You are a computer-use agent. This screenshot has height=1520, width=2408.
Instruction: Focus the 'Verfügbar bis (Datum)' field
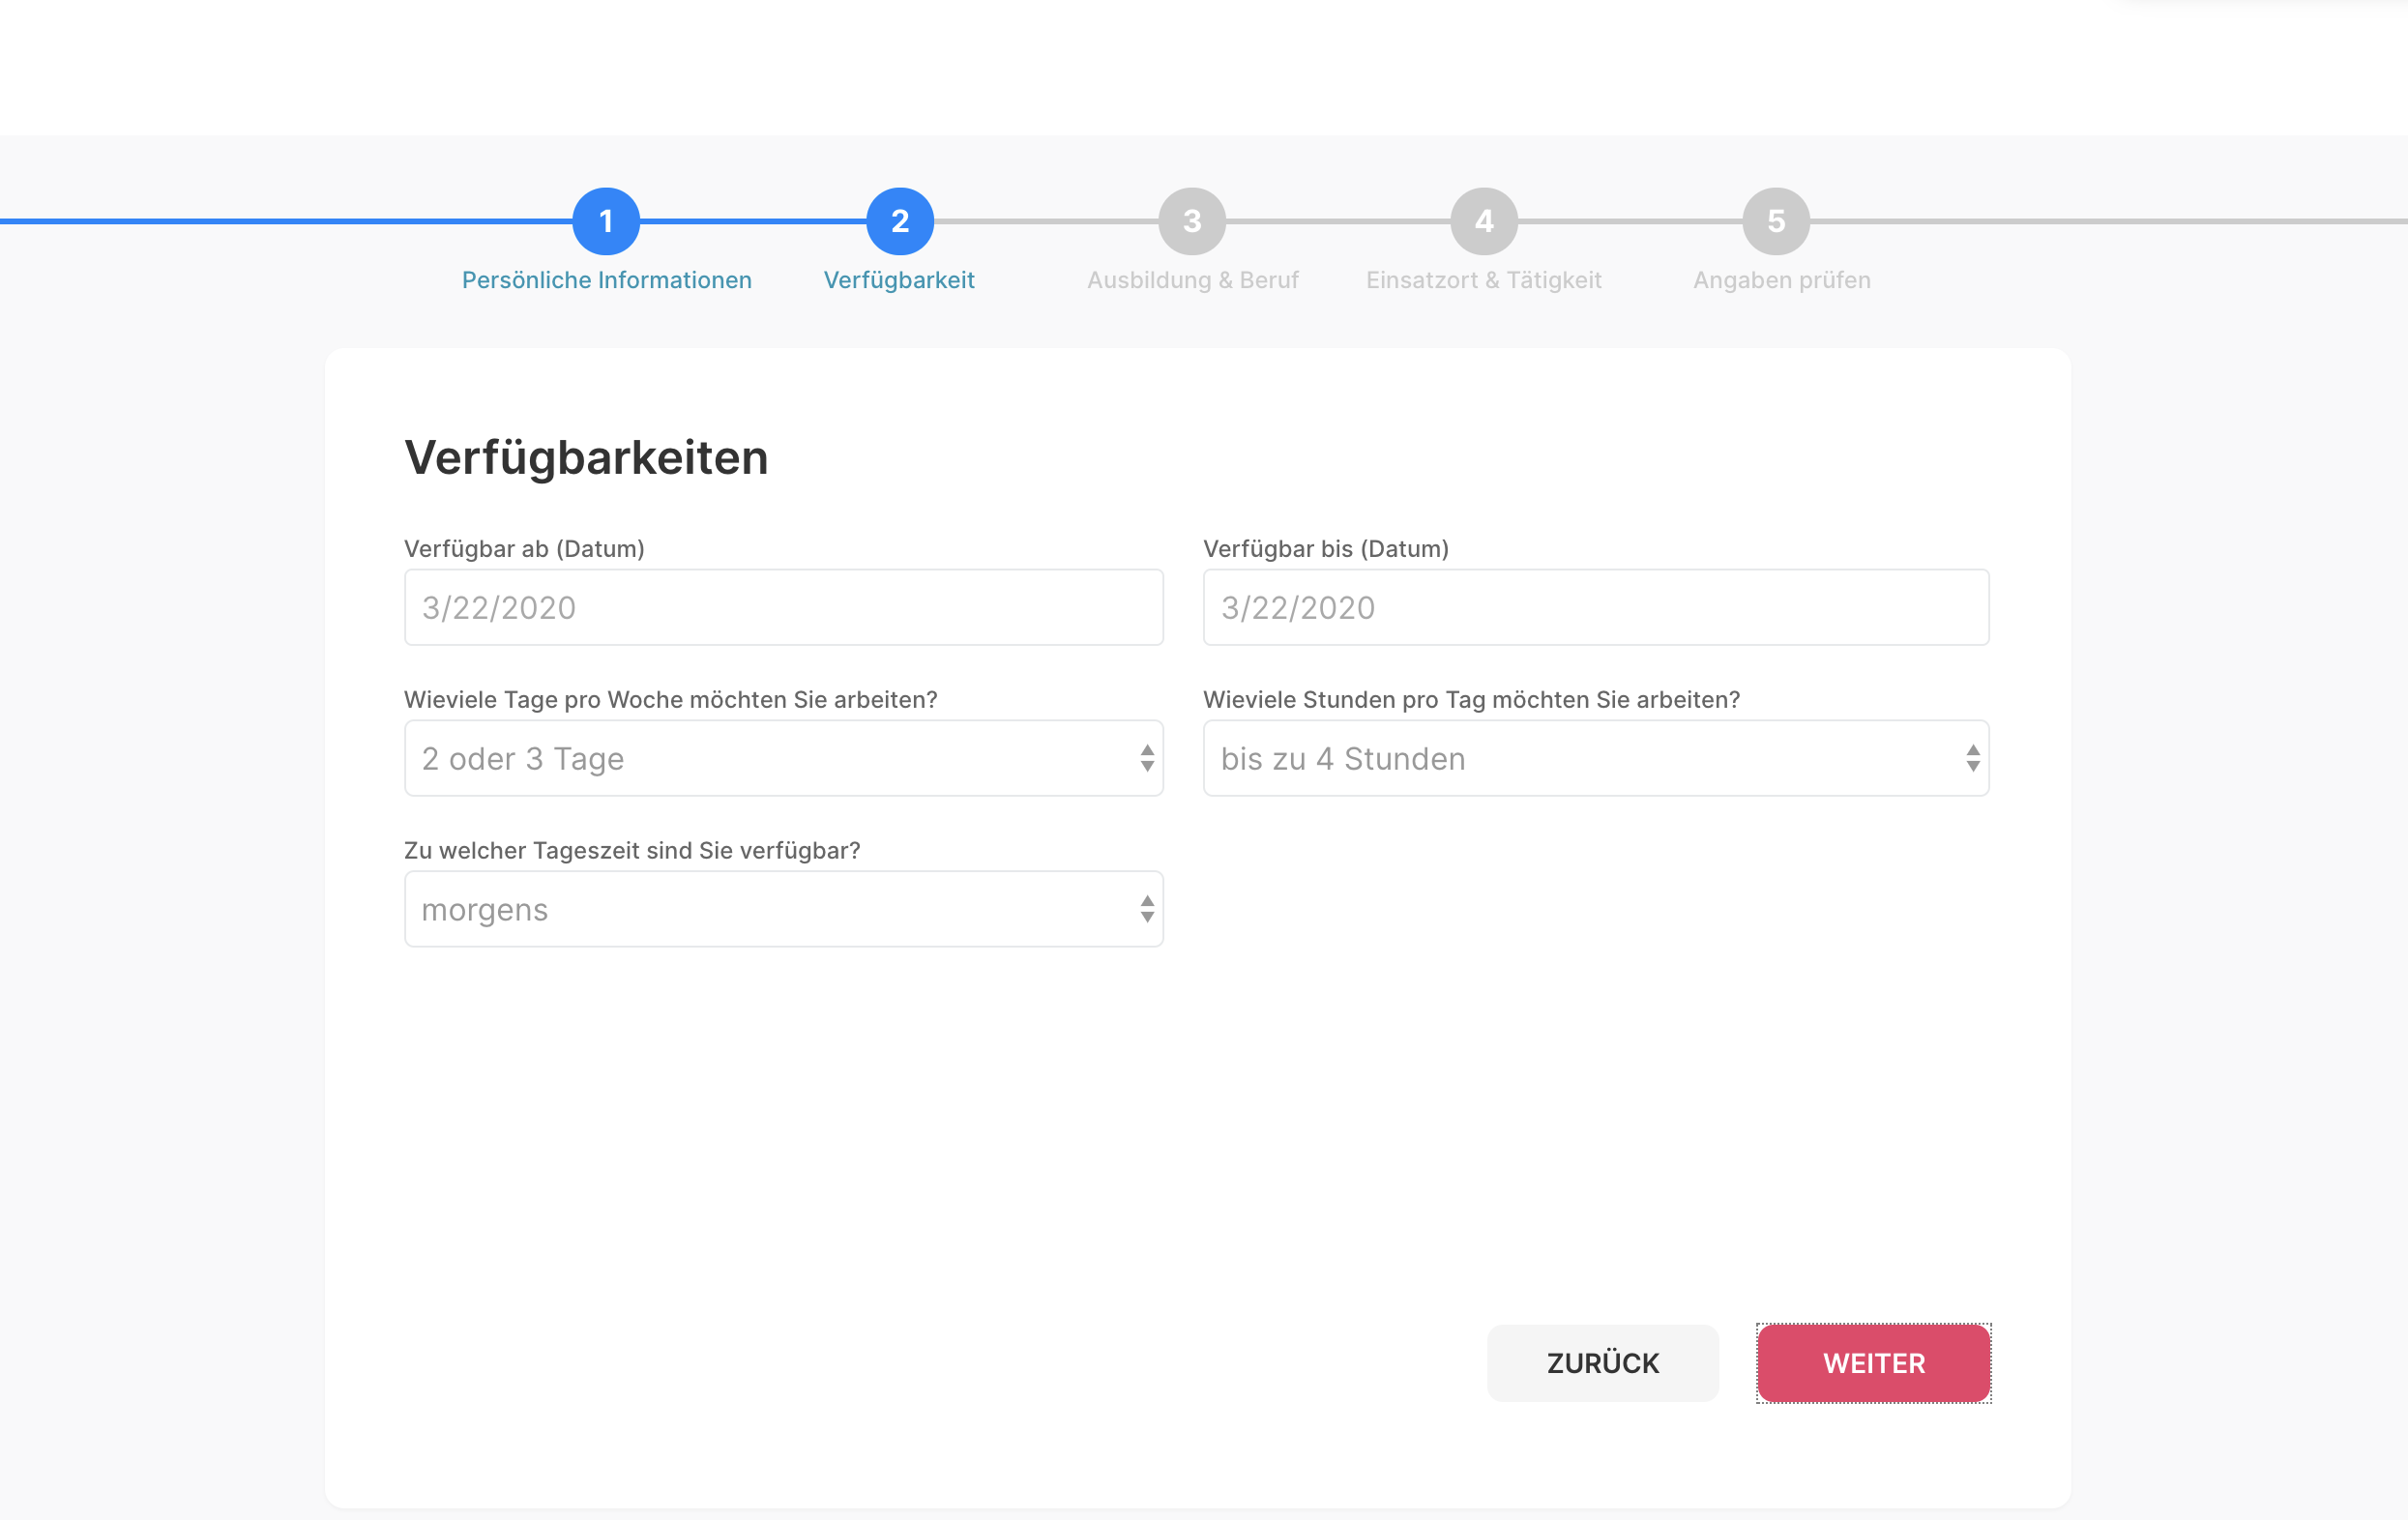coord(1595,607)
